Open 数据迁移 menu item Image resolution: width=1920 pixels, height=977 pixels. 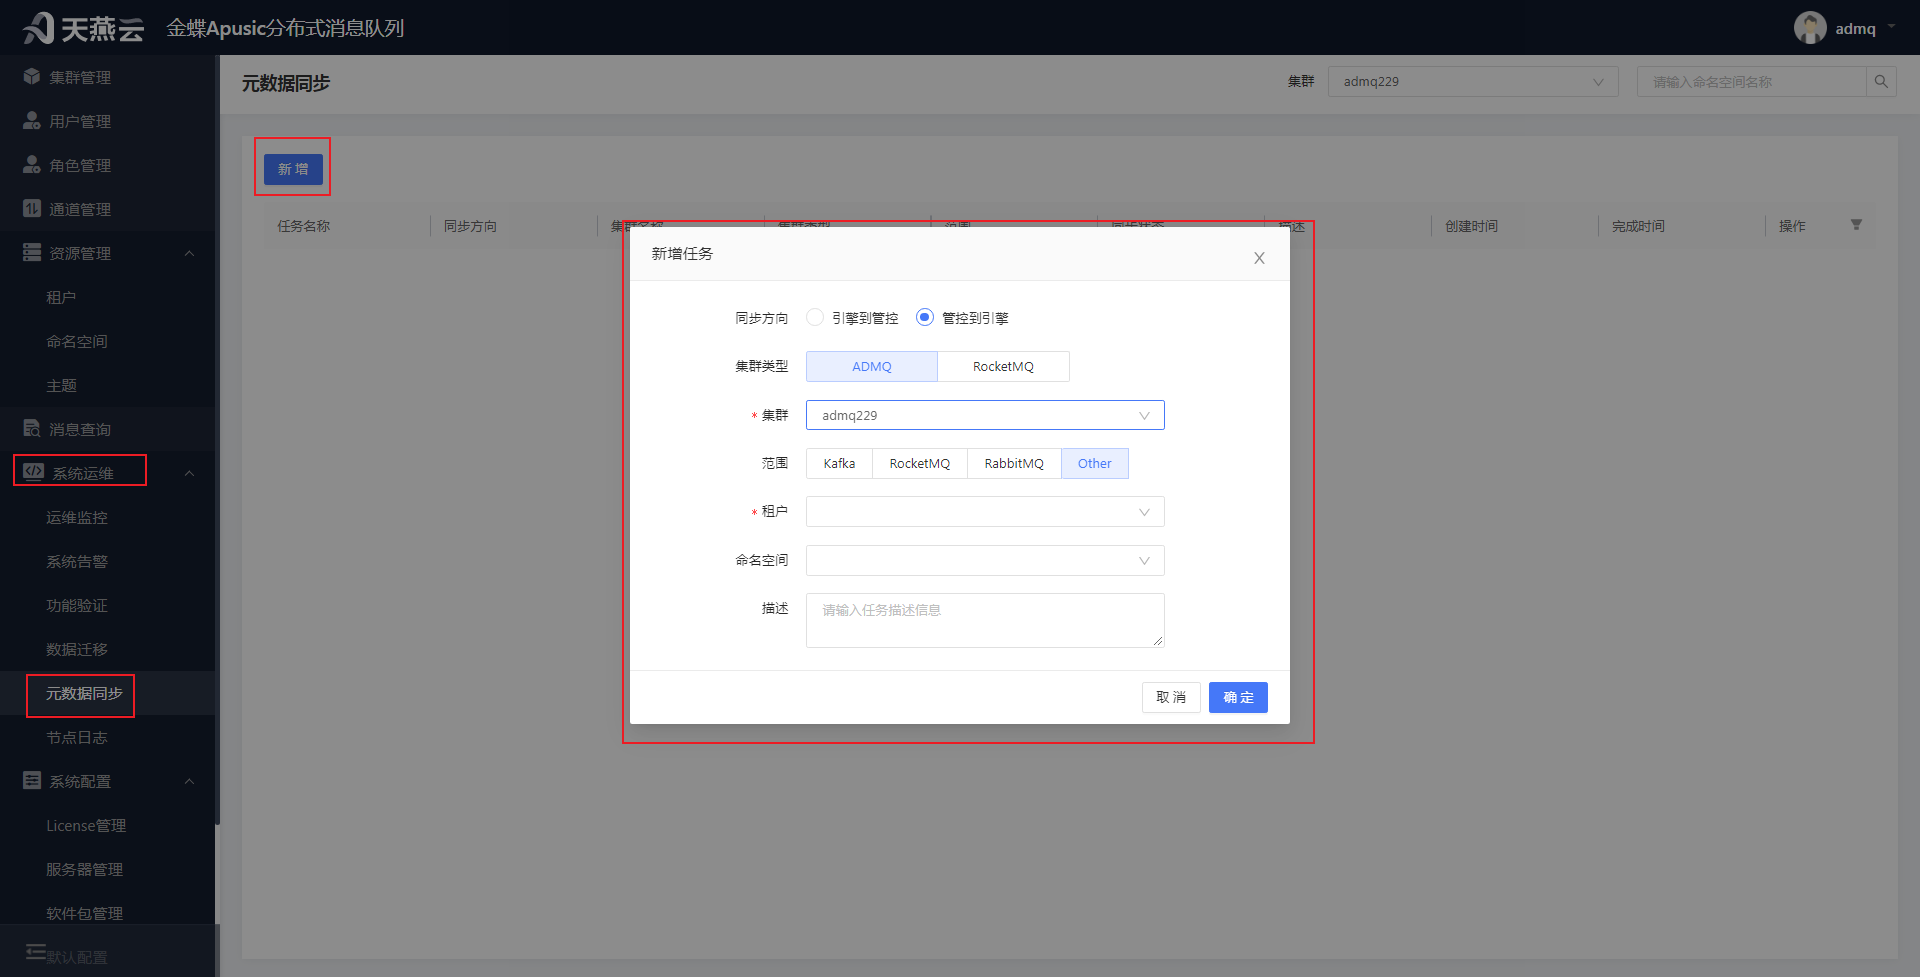[x=77, y=649]
